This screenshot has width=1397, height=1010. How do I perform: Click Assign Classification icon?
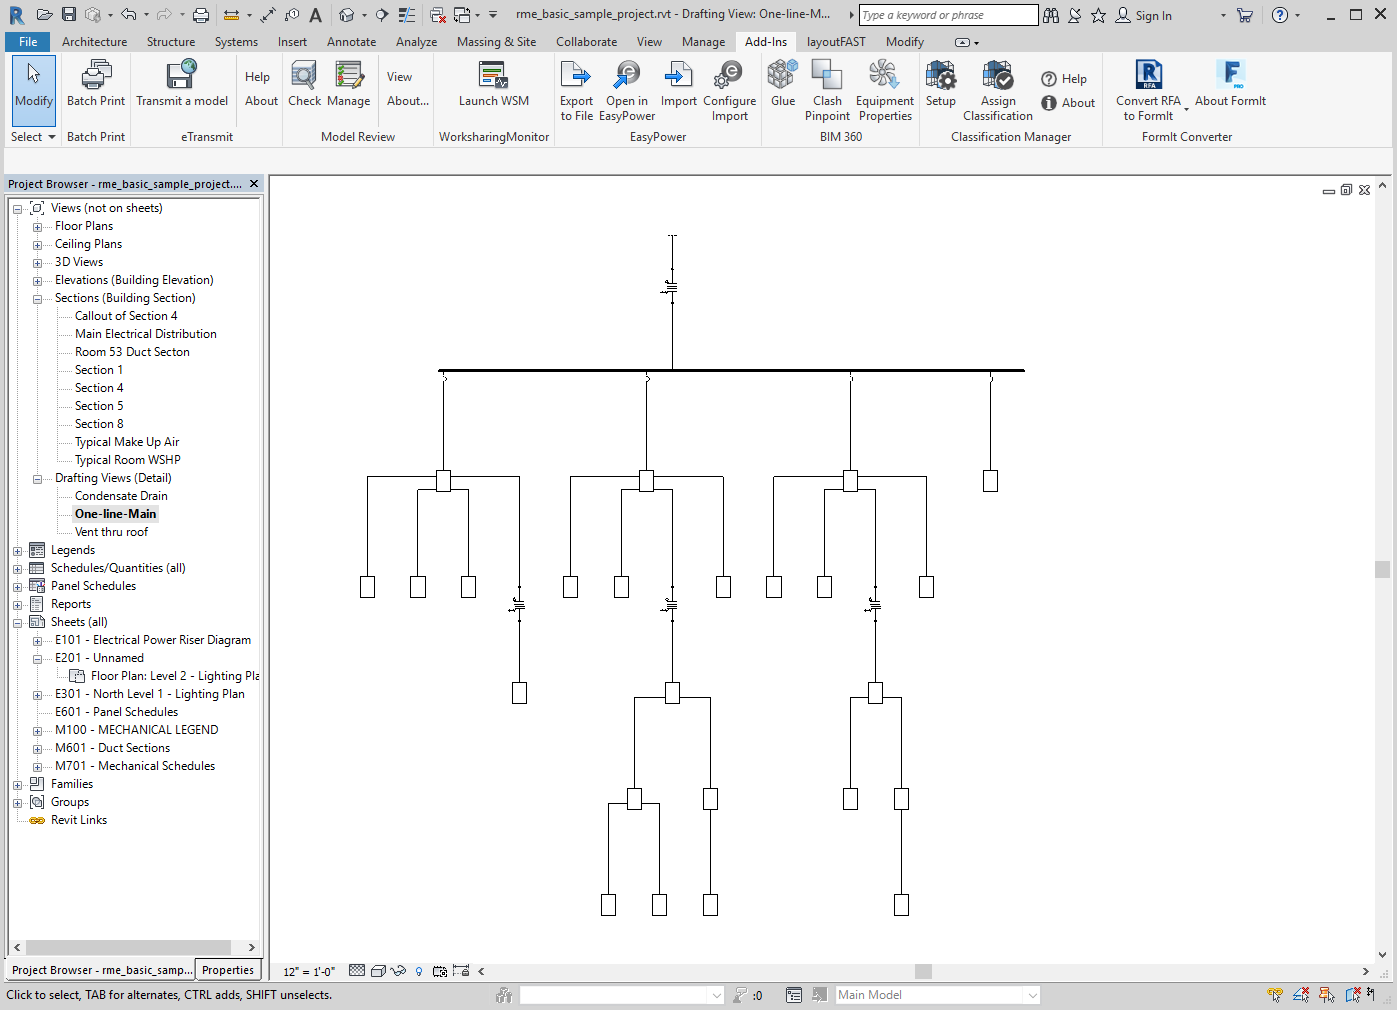pyautogui.click(x=997, y=76)
